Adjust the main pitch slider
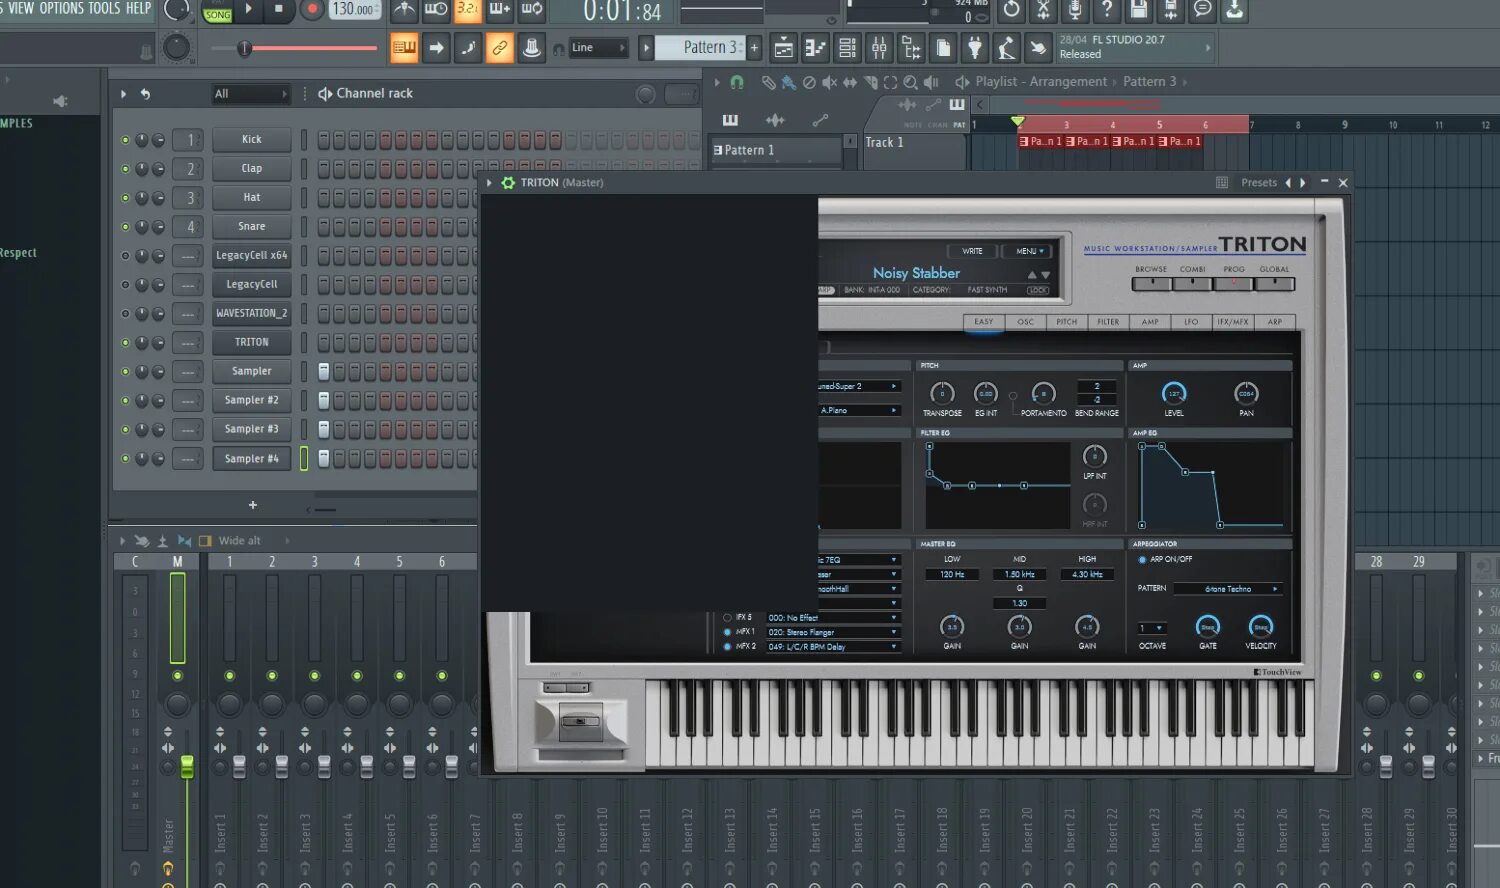This screenshot has height=888, width=1500. pos(295,48)
